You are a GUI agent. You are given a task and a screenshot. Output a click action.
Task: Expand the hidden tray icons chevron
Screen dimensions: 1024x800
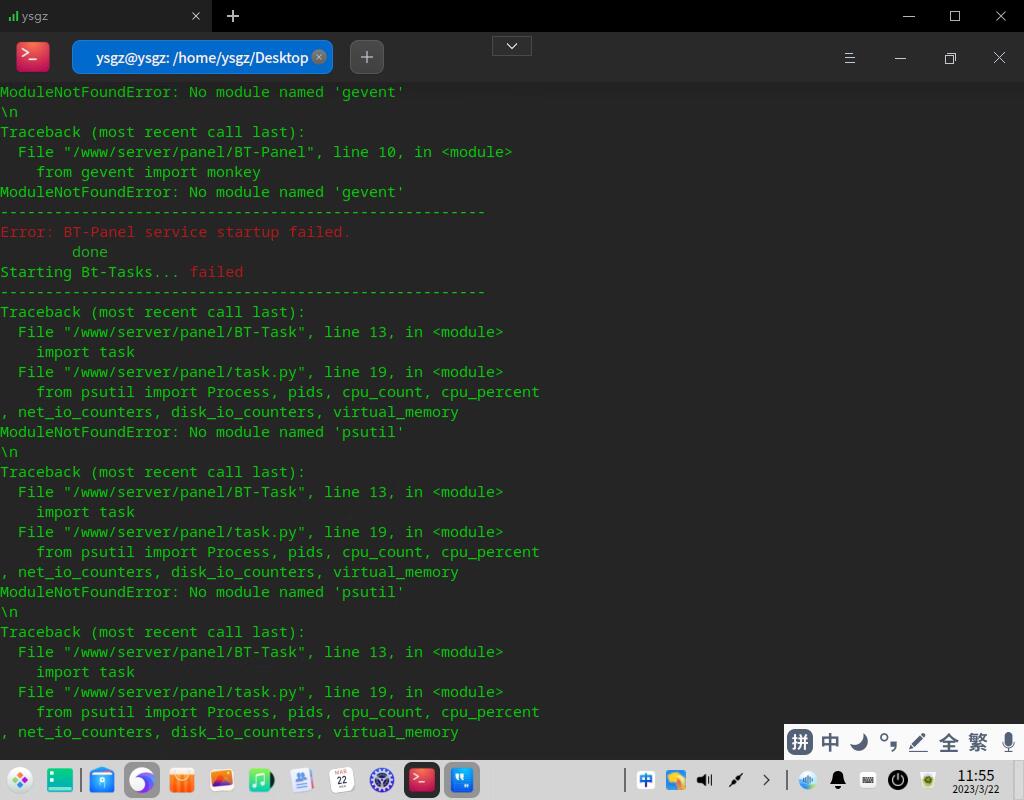pyautogui.click(x=766, y=780)
